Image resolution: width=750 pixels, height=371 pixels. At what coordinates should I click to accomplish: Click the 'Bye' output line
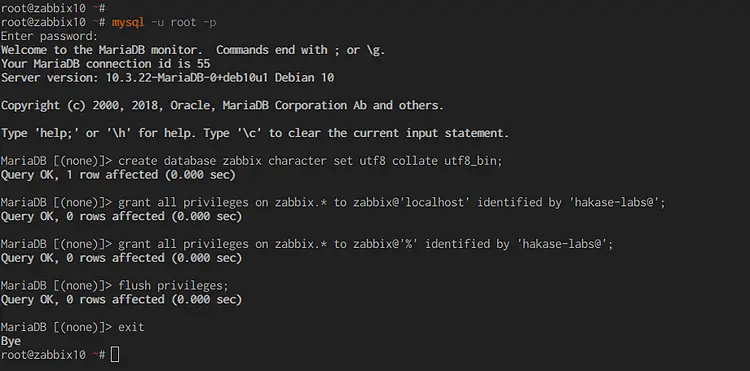[11, 341]
